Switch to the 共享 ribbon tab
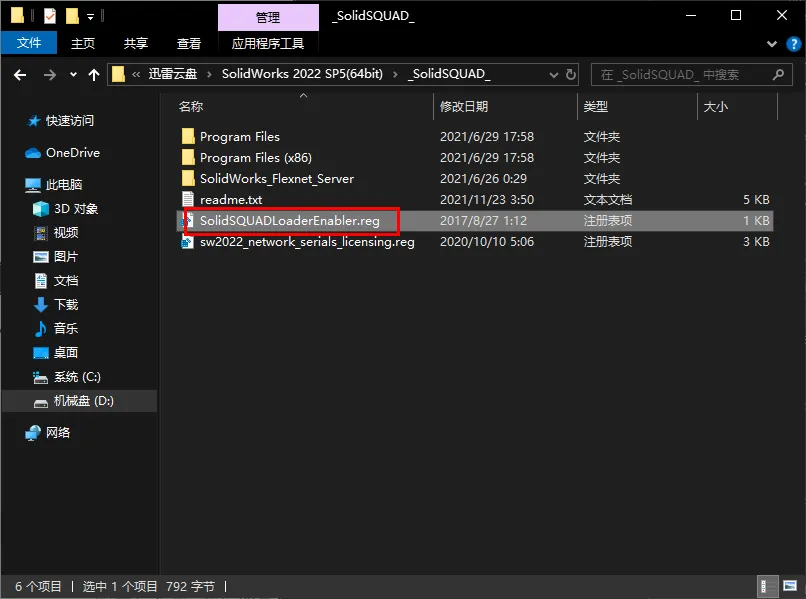 point(136,43)
